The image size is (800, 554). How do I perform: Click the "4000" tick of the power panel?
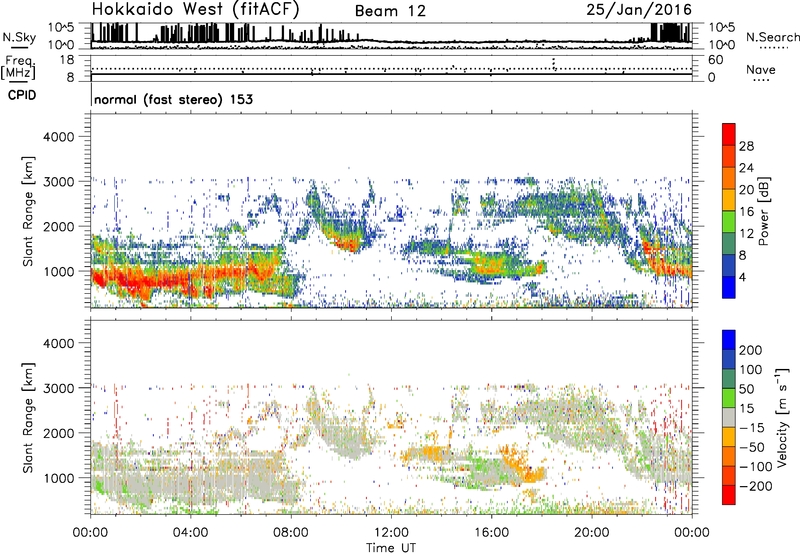click(x=59, y=137)
